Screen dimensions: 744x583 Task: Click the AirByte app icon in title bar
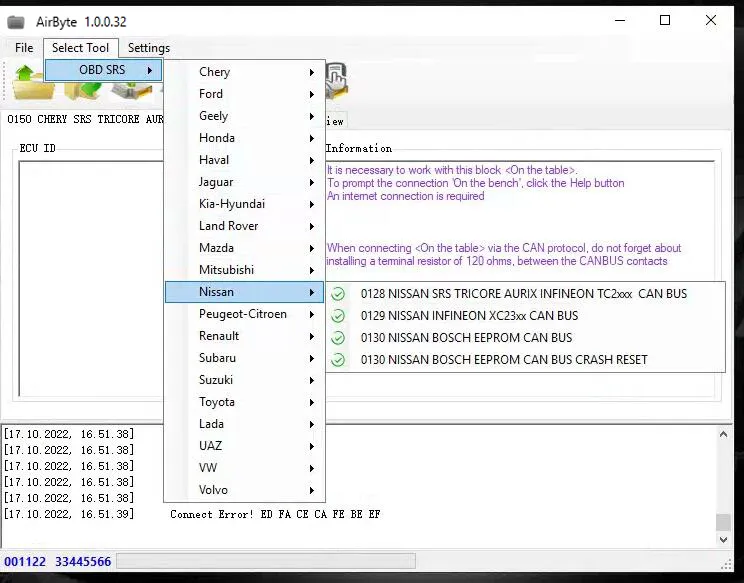[16, 22]
